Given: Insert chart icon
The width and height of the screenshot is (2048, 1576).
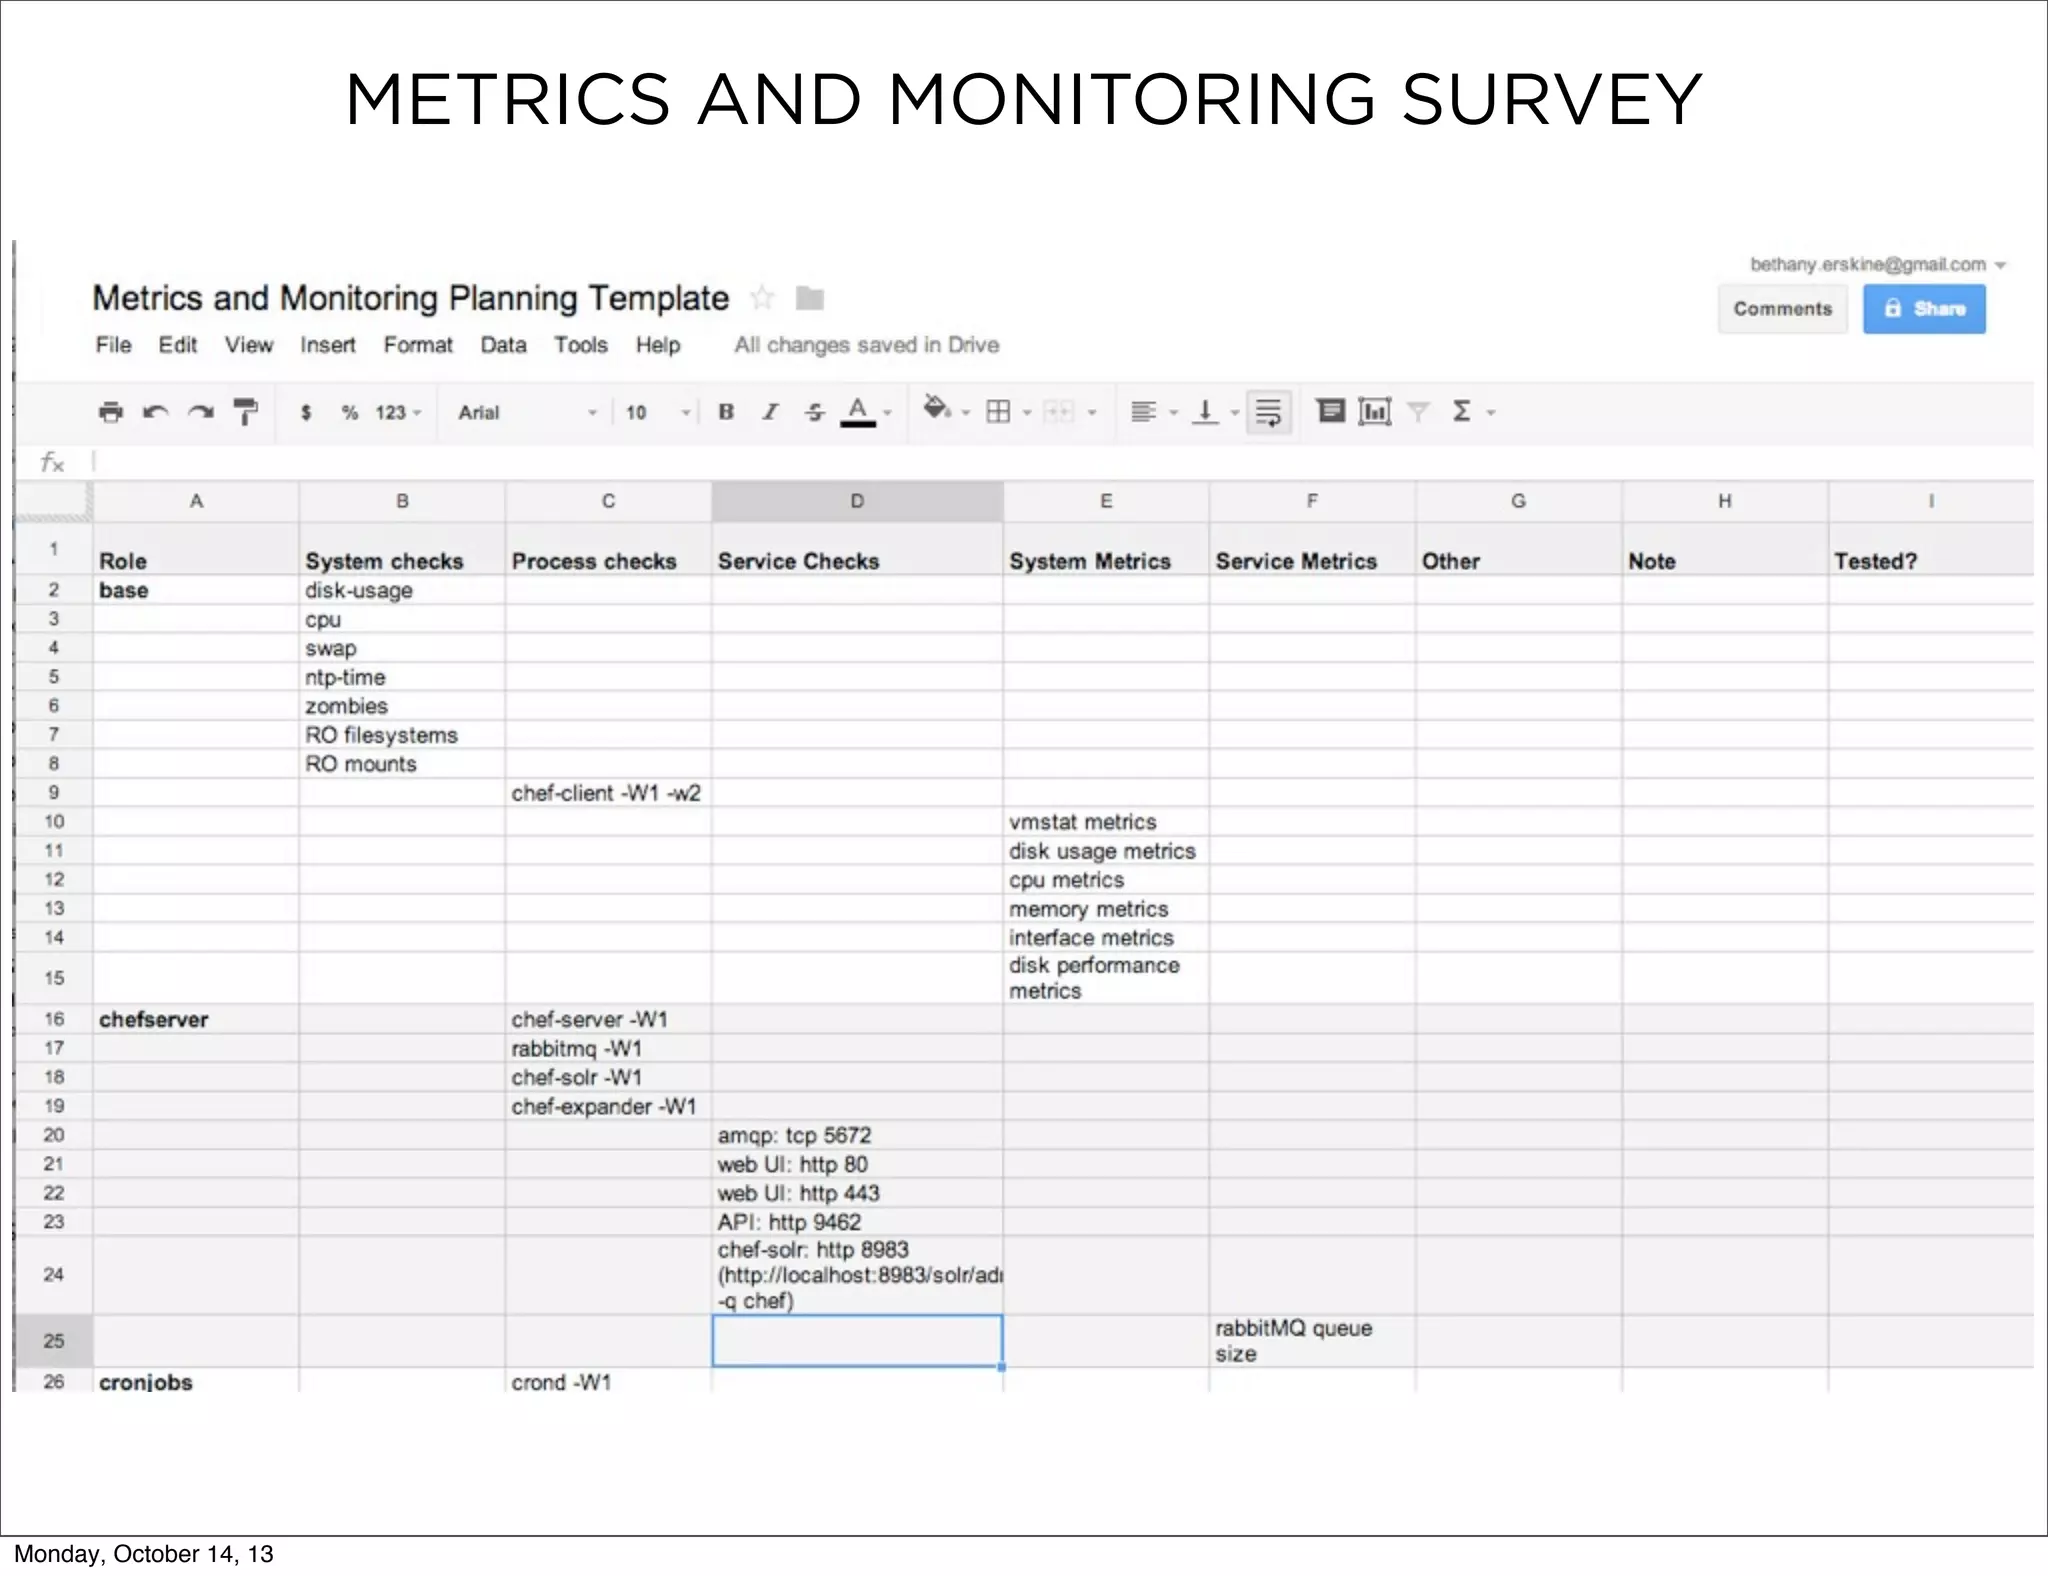Looking at the screenshot, I should click(1375, 411).
